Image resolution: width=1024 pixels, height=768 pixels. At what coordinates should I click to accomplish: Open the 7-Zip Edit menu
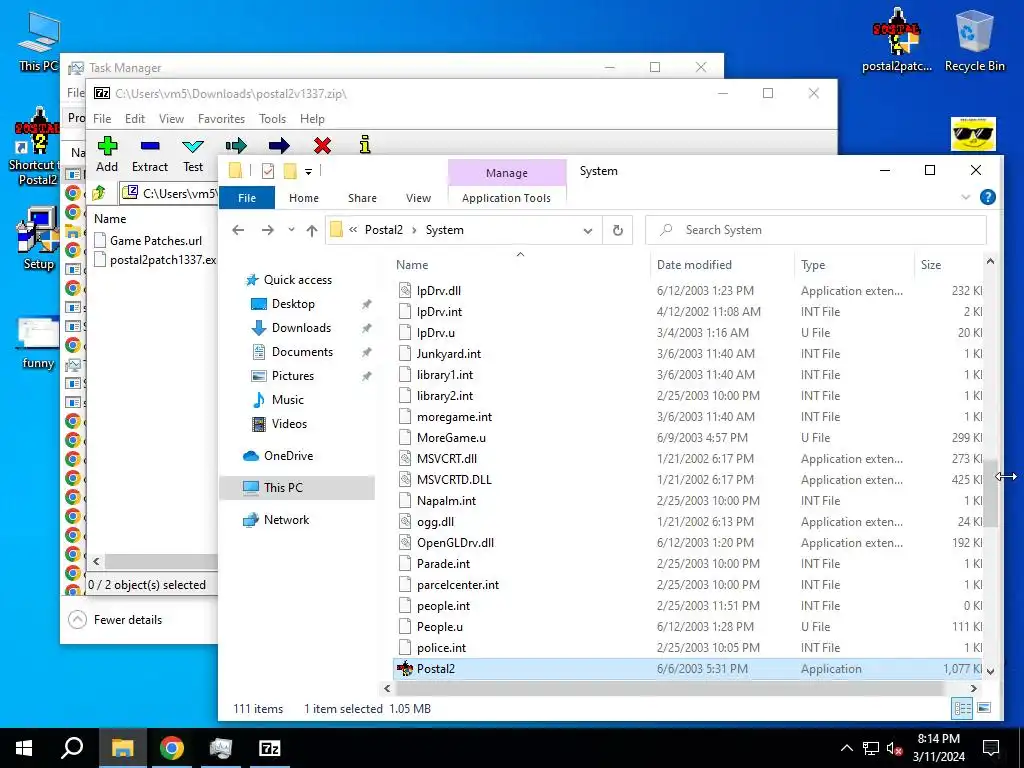135,119
